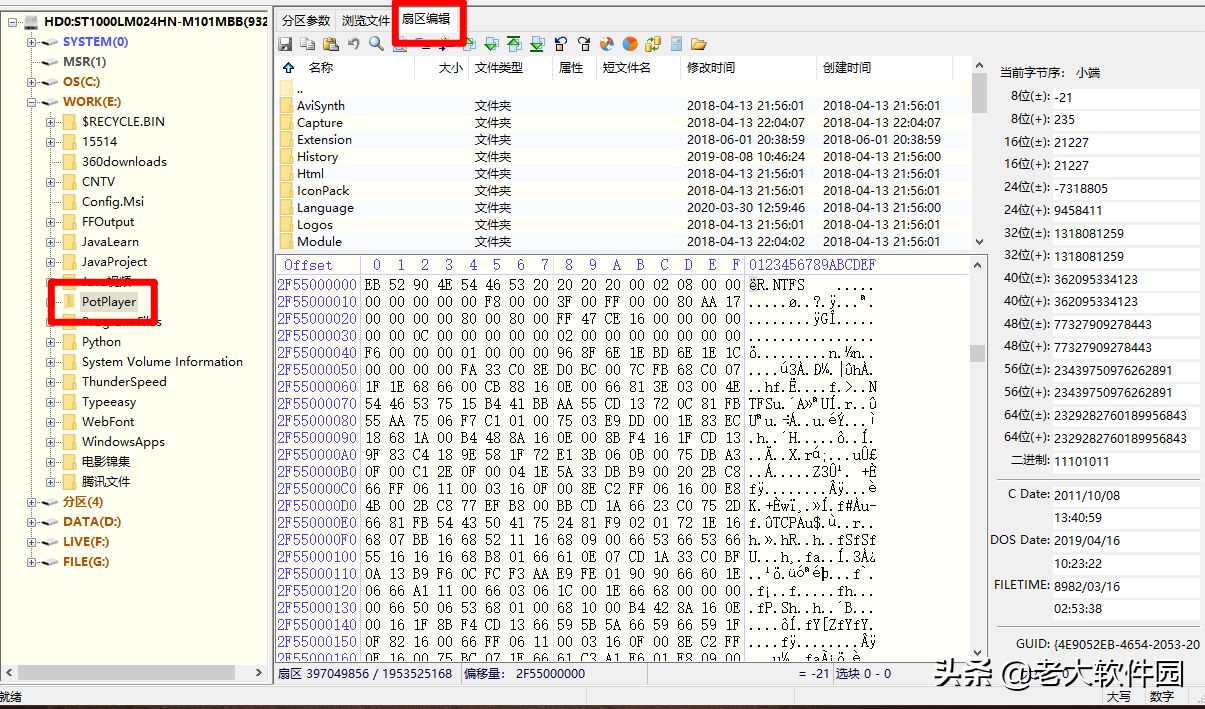
Task: Open the 浏览文件 tab
Action: [366, 20]
